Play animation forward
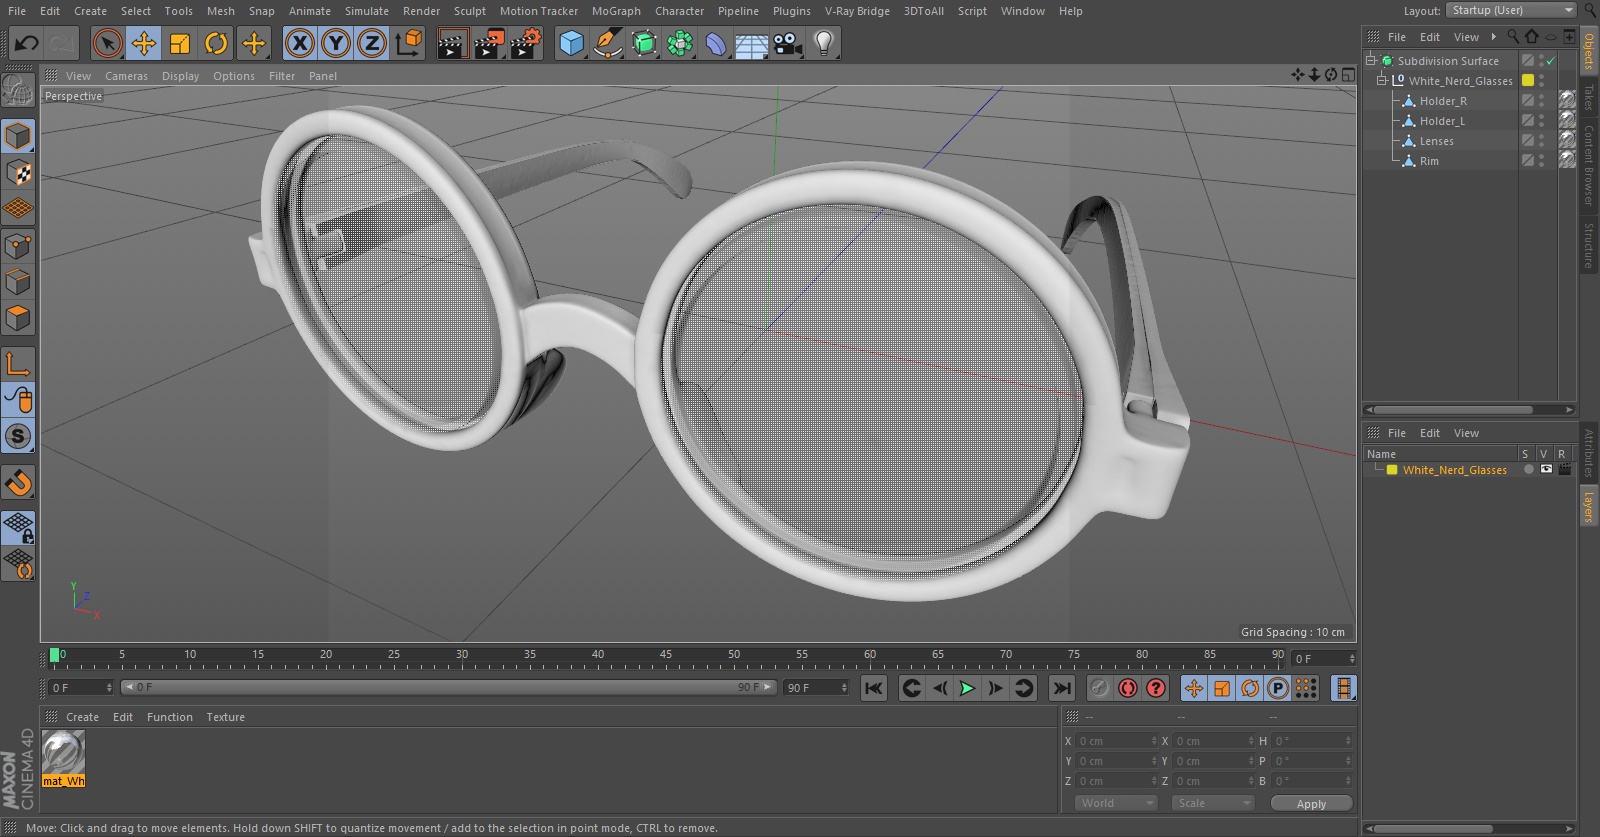 point(967,688)
